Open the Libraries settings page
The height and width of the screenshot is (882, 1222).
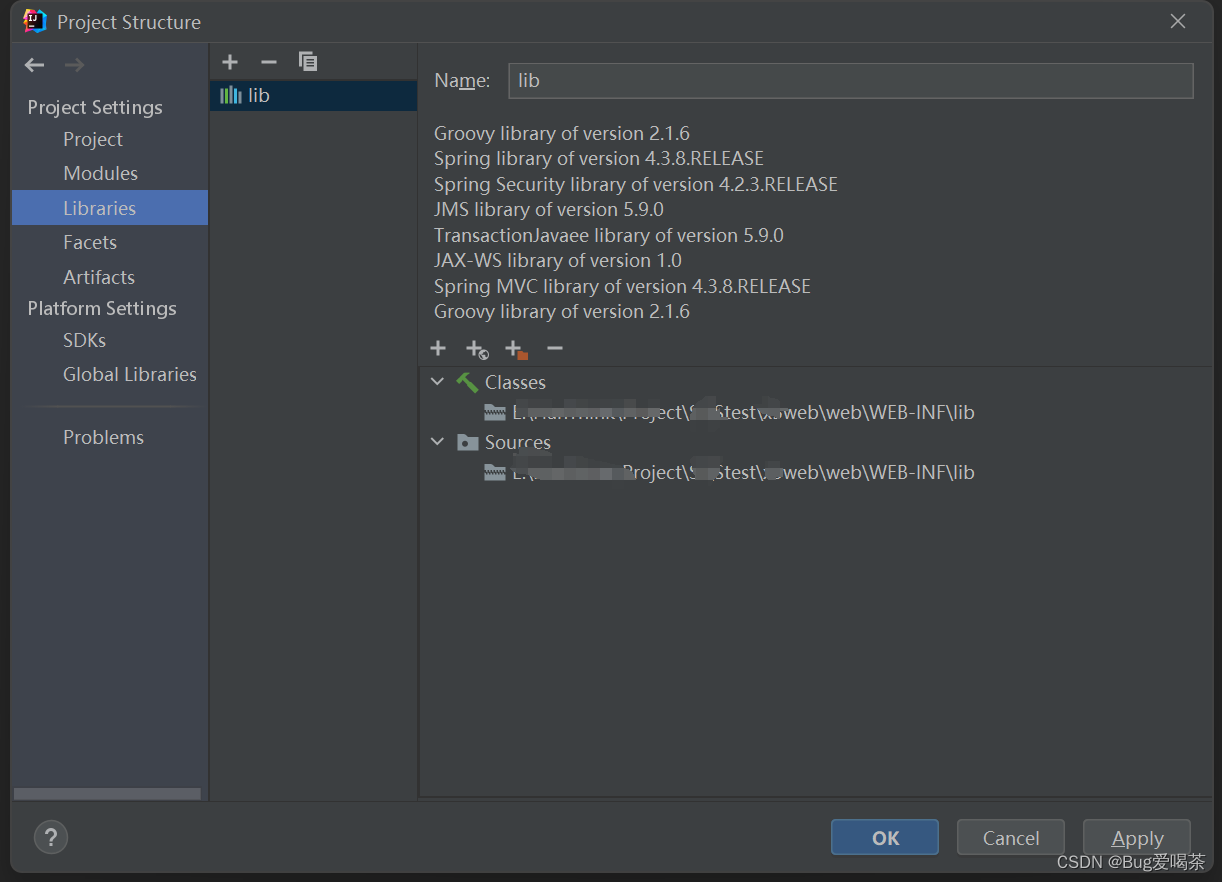pos(110,208)
